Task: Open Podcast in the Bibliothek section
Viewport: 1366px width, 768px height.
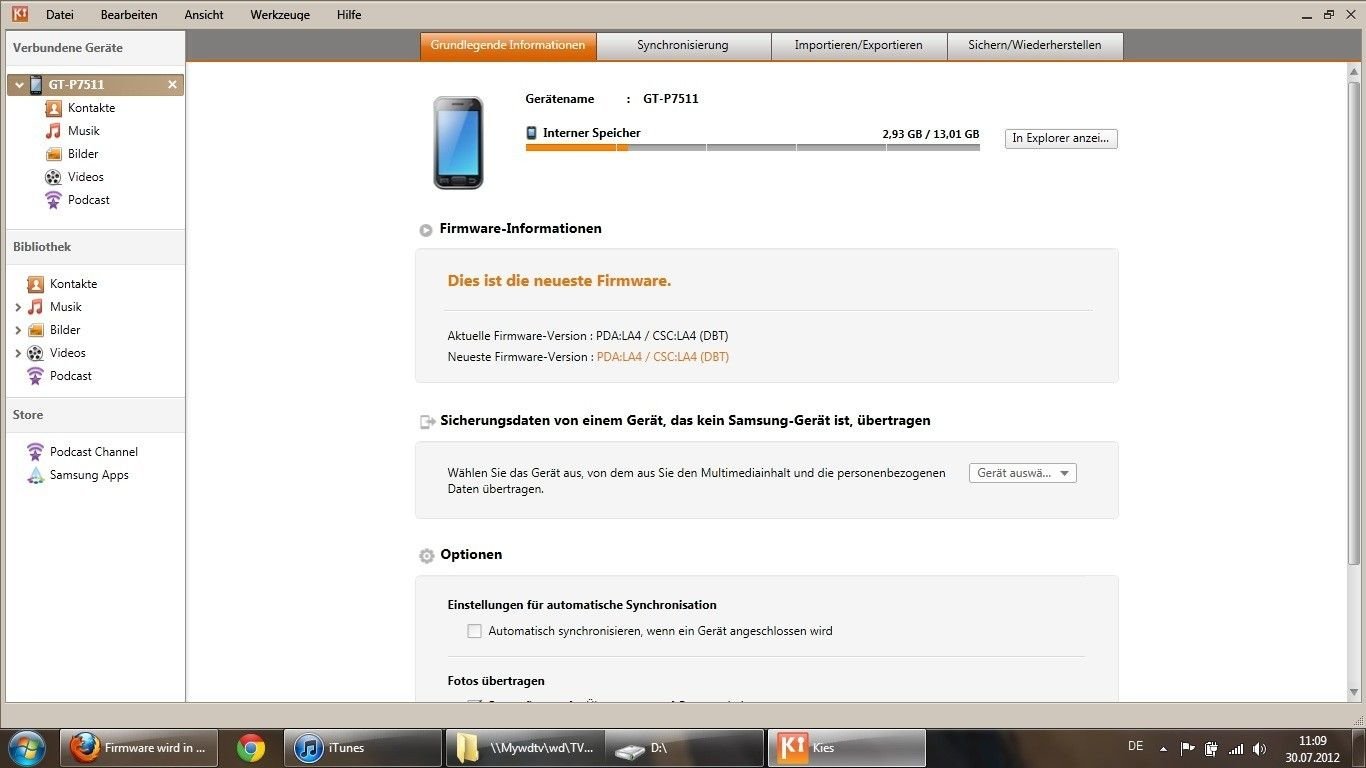Action: [70, 376]
